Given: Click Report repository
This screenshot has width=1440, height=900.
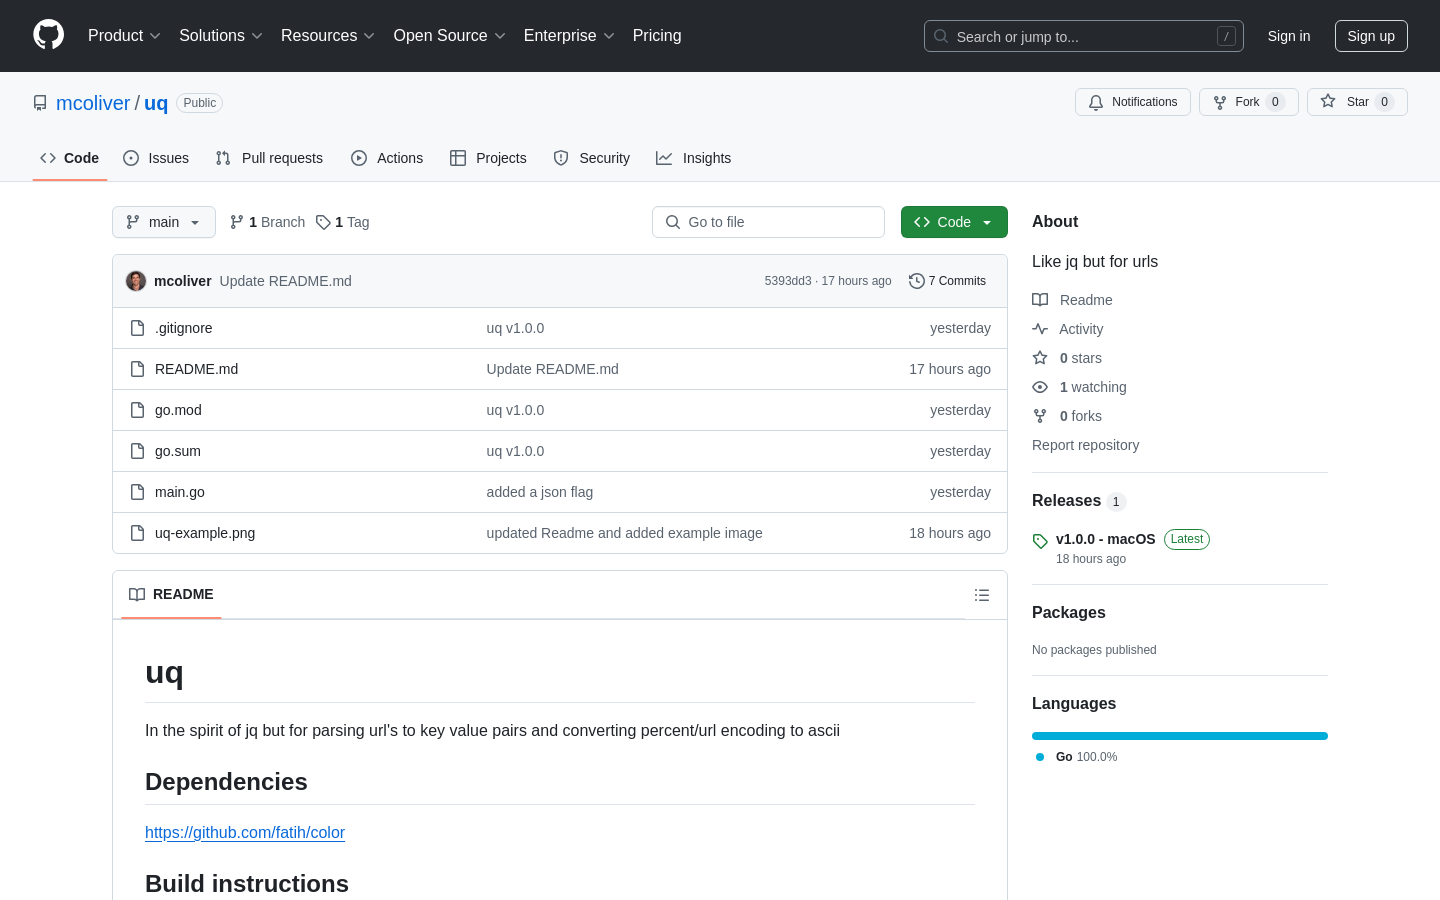Looking at the screenshot, I should coord(1085,445).
